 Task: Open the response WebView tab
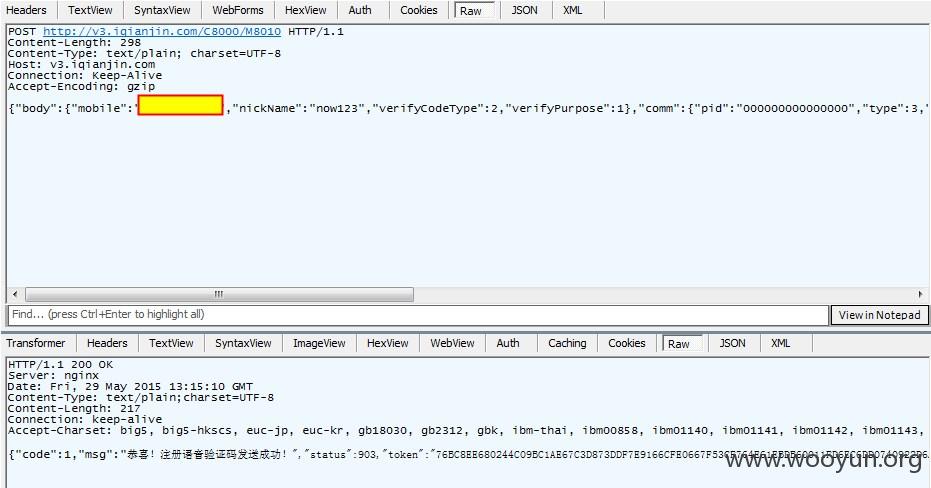452,343
